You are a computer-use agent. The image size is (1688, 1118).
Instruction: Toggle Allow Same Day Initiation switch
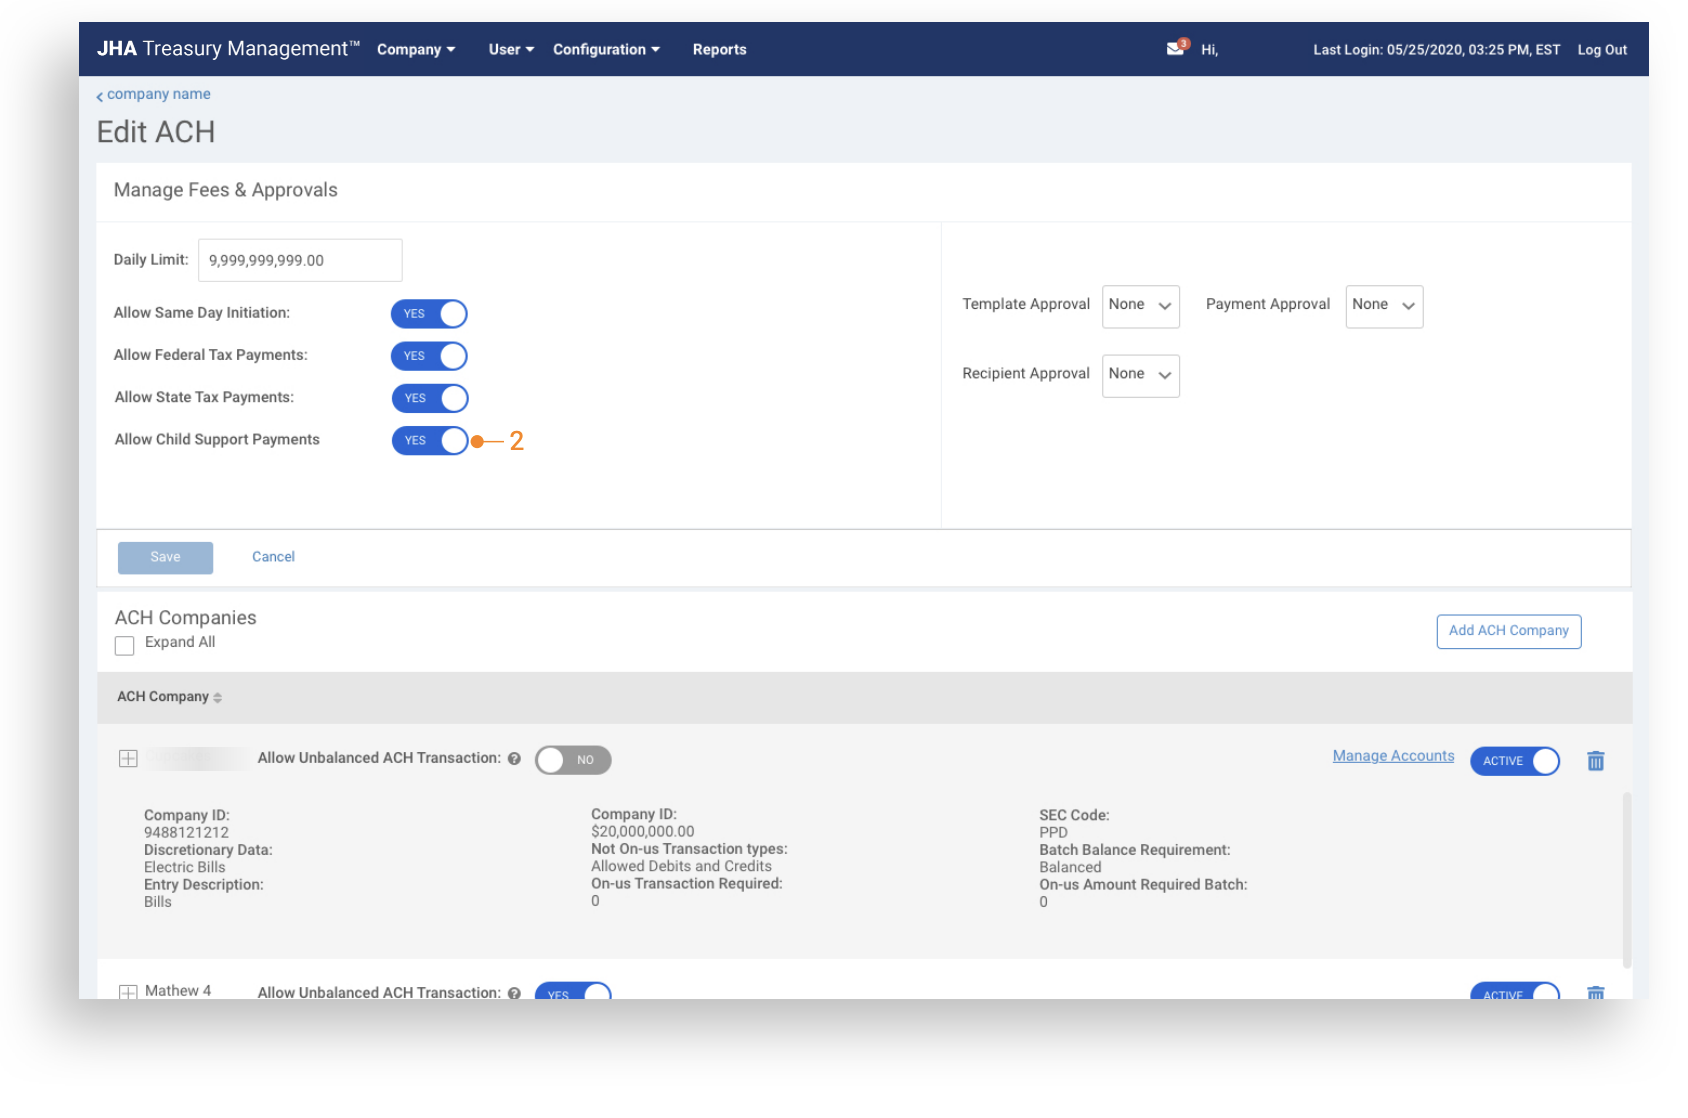coord(429,314)
